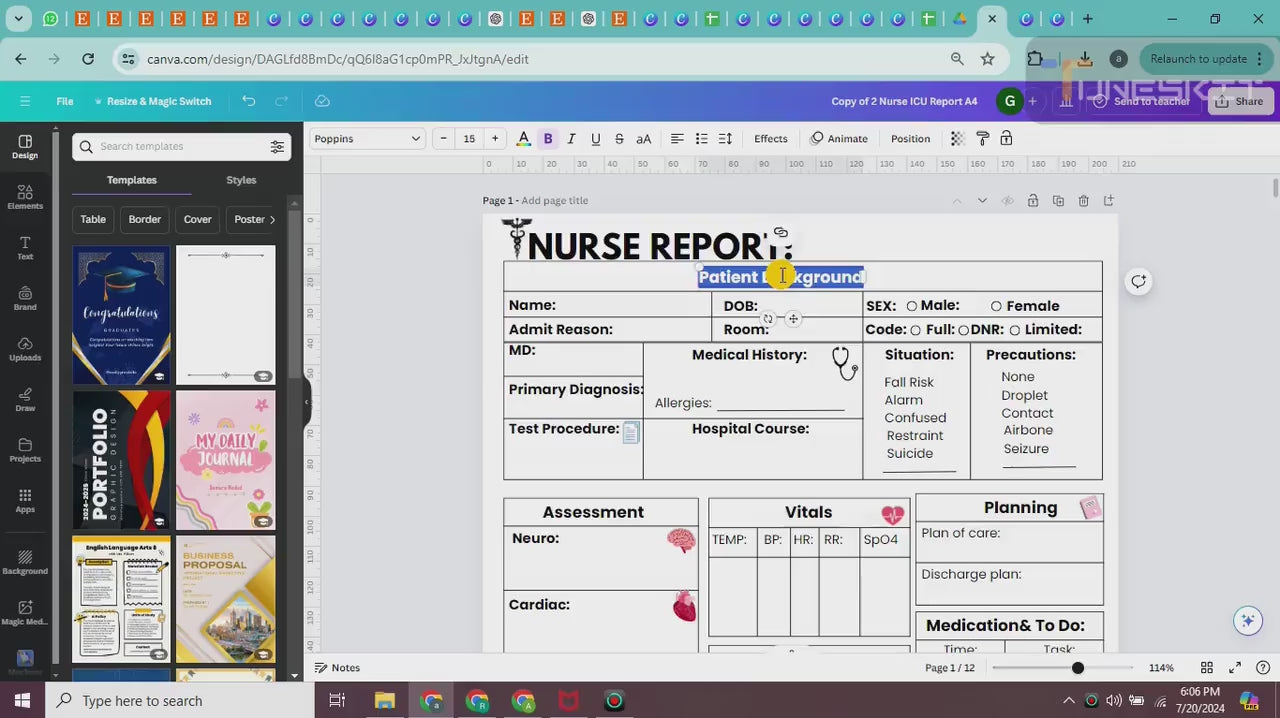This screenshot has height=718, width=1280.
Task: Open the Position panel
Action: pos(910,139)
